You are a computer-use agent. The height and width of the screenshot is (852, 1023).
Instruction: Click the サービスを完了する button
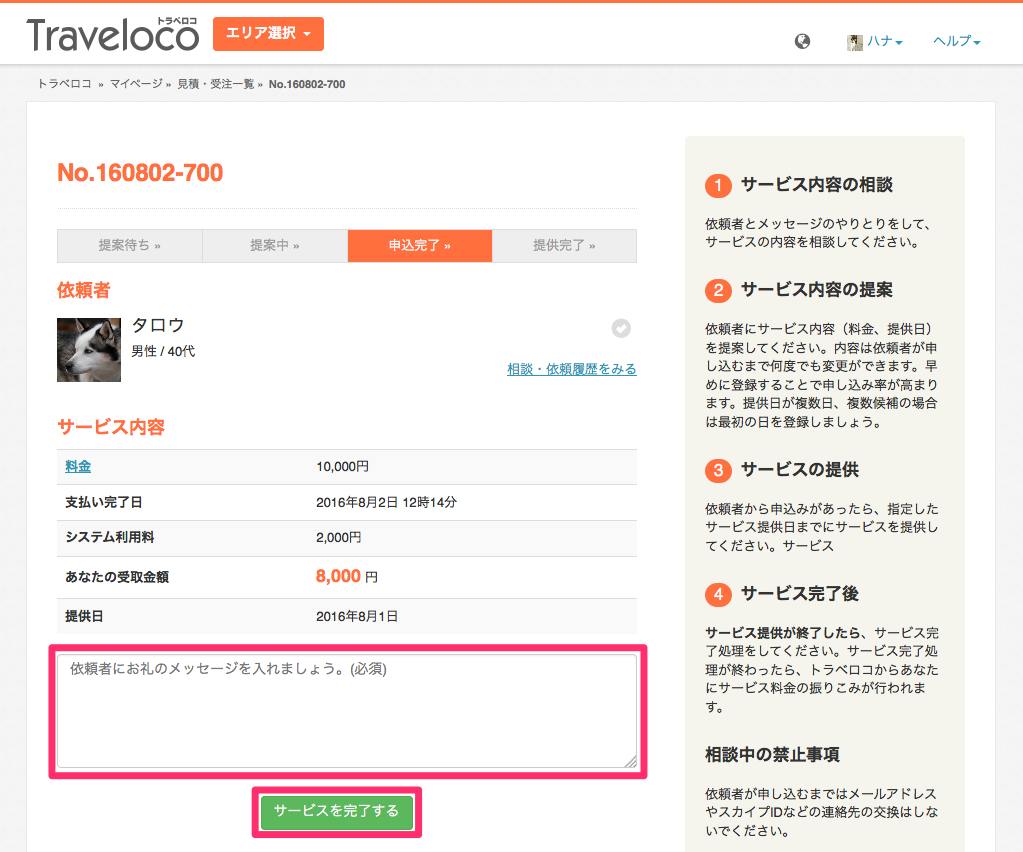337,812
